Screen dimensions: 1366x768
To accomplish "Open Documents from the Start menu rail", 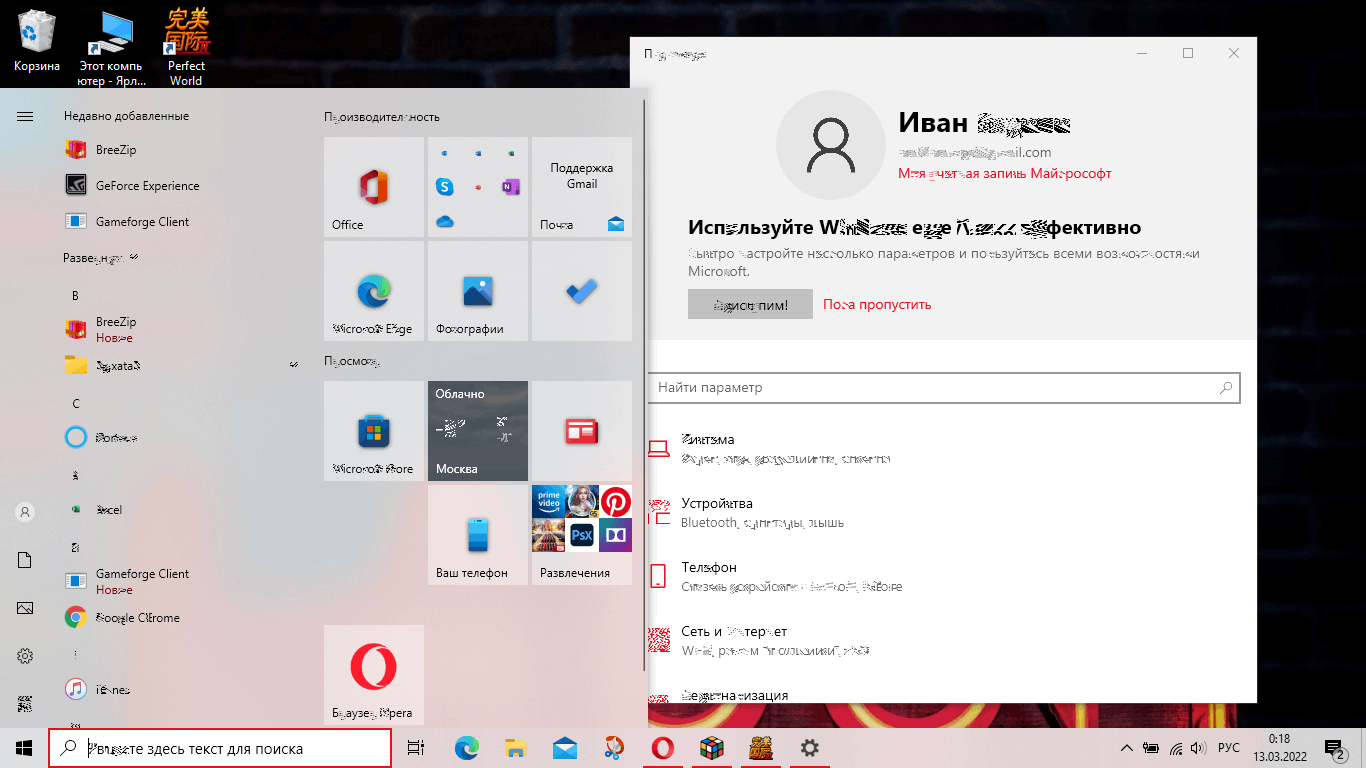I will 25,560.
